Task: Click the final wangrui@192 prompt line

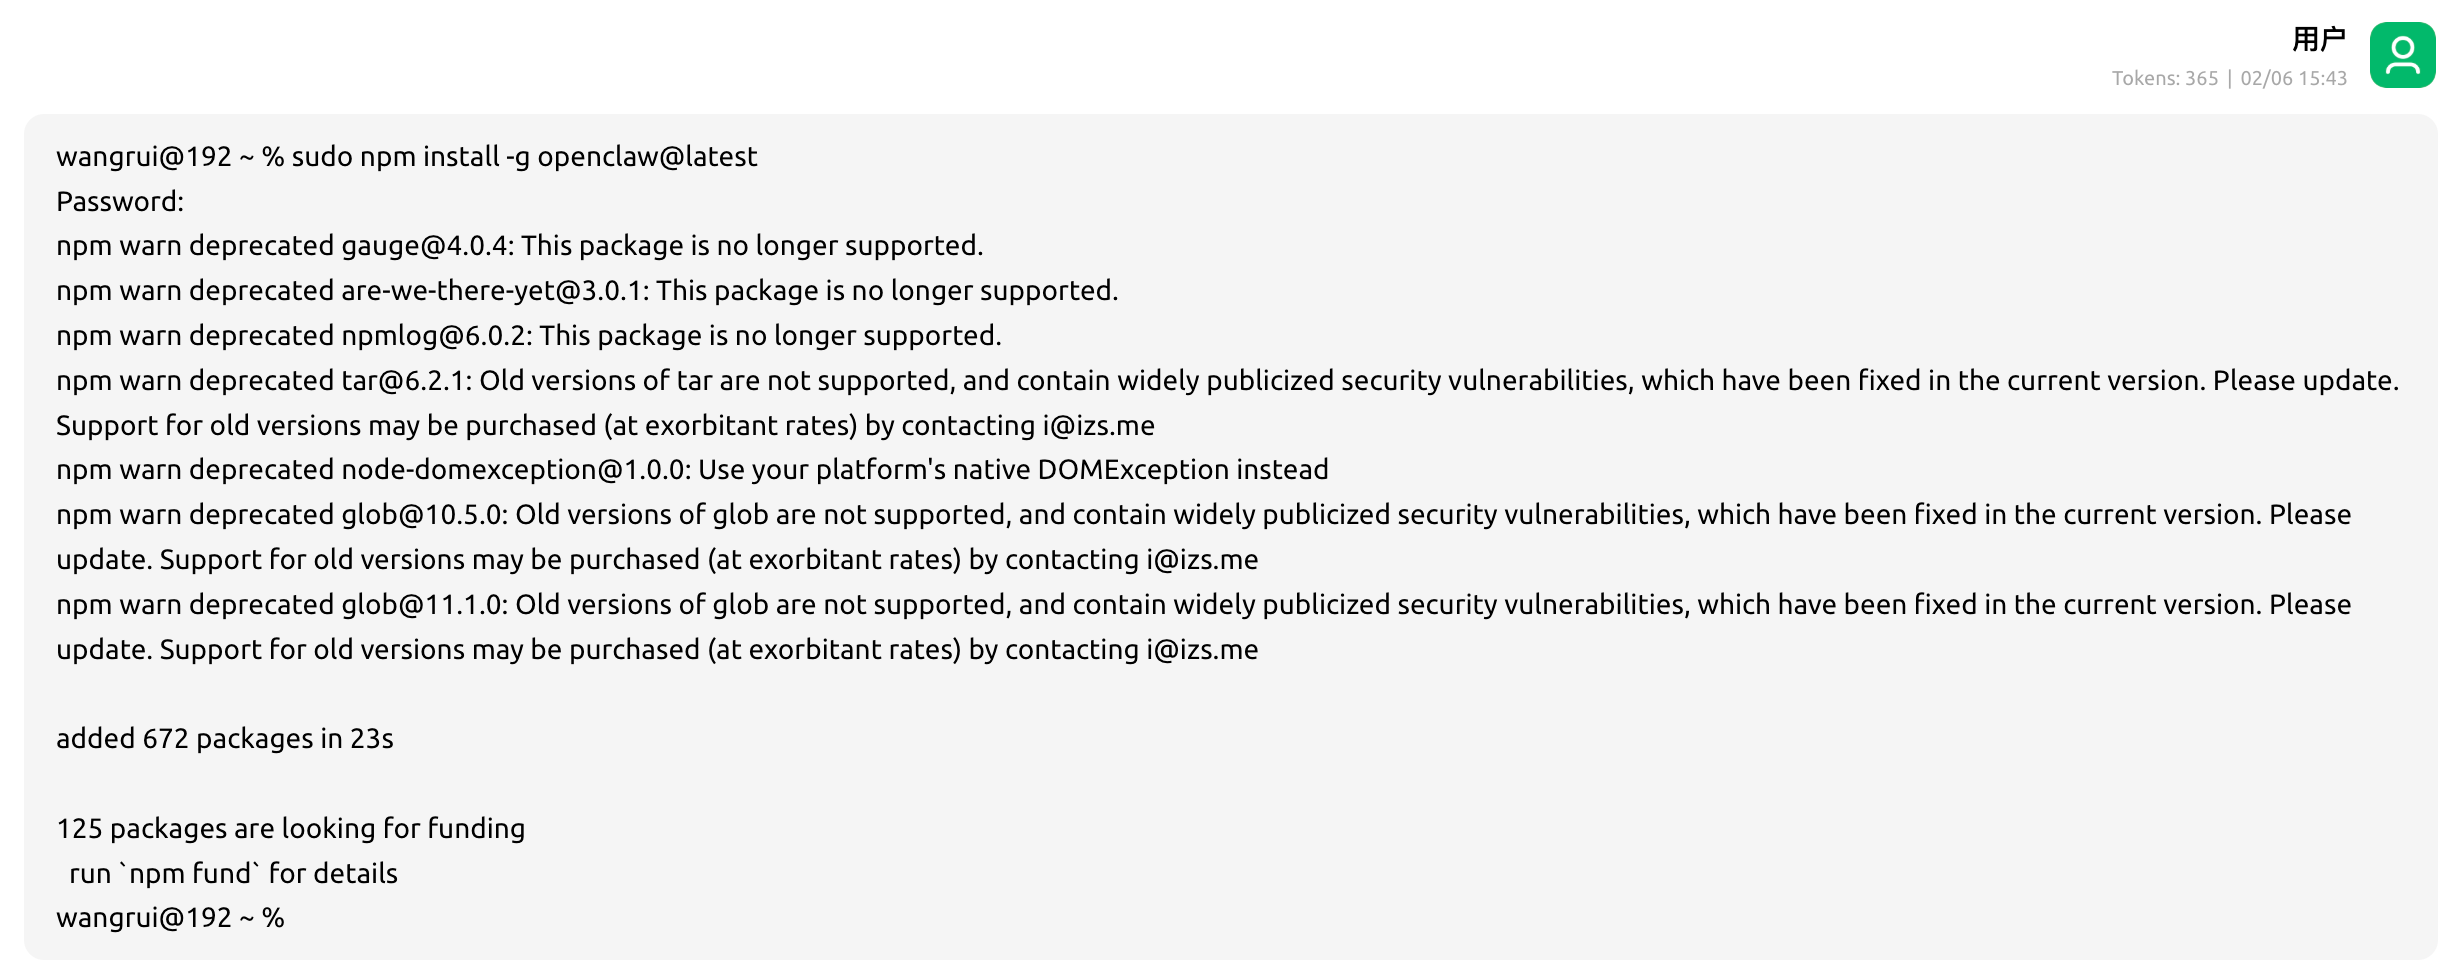Action: point(170,918)
